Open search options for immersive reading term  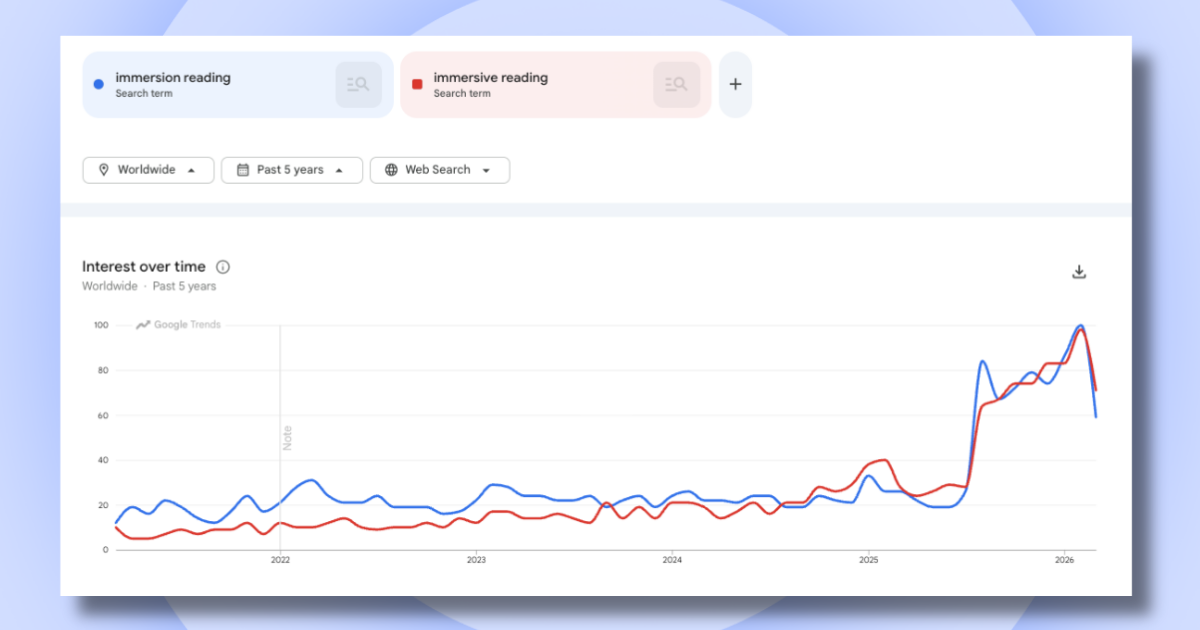[676, 84]
